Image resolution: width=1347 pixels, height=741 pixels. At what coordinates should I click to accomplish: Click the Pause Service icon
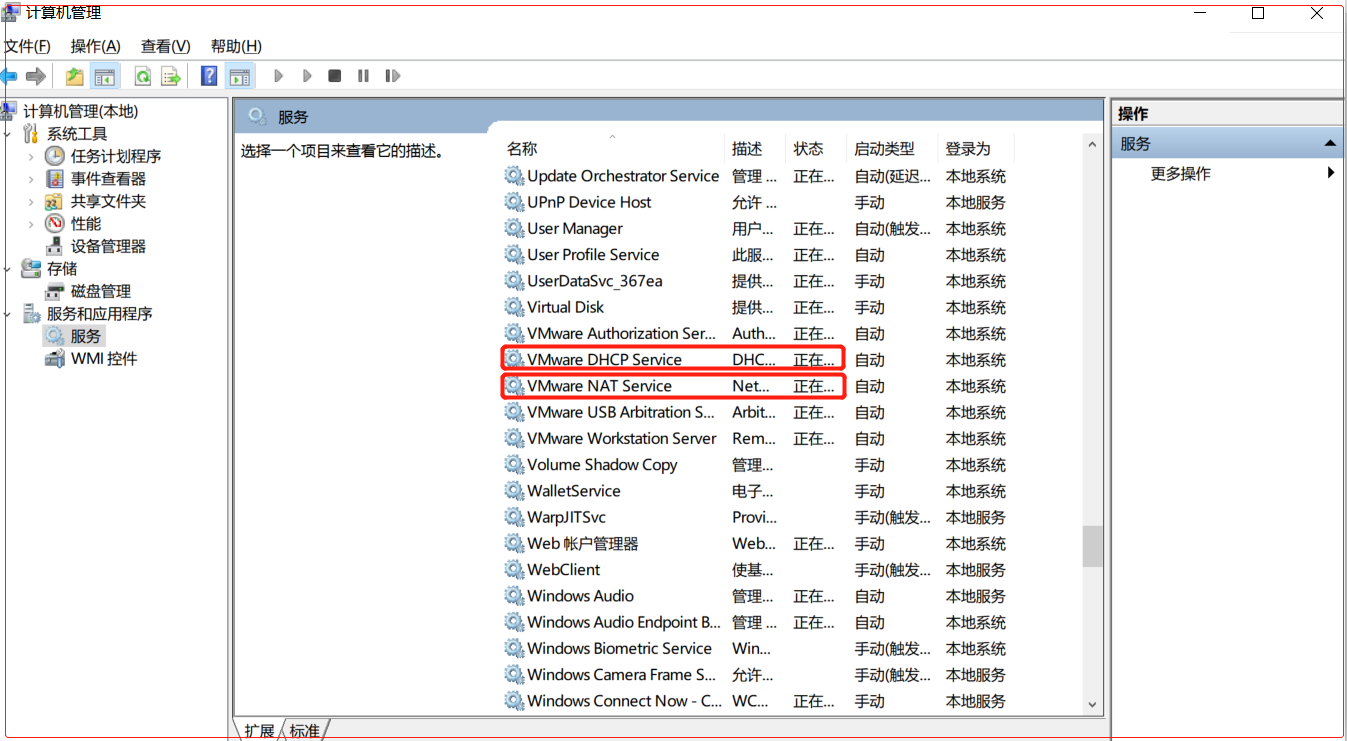pos(363,76)
